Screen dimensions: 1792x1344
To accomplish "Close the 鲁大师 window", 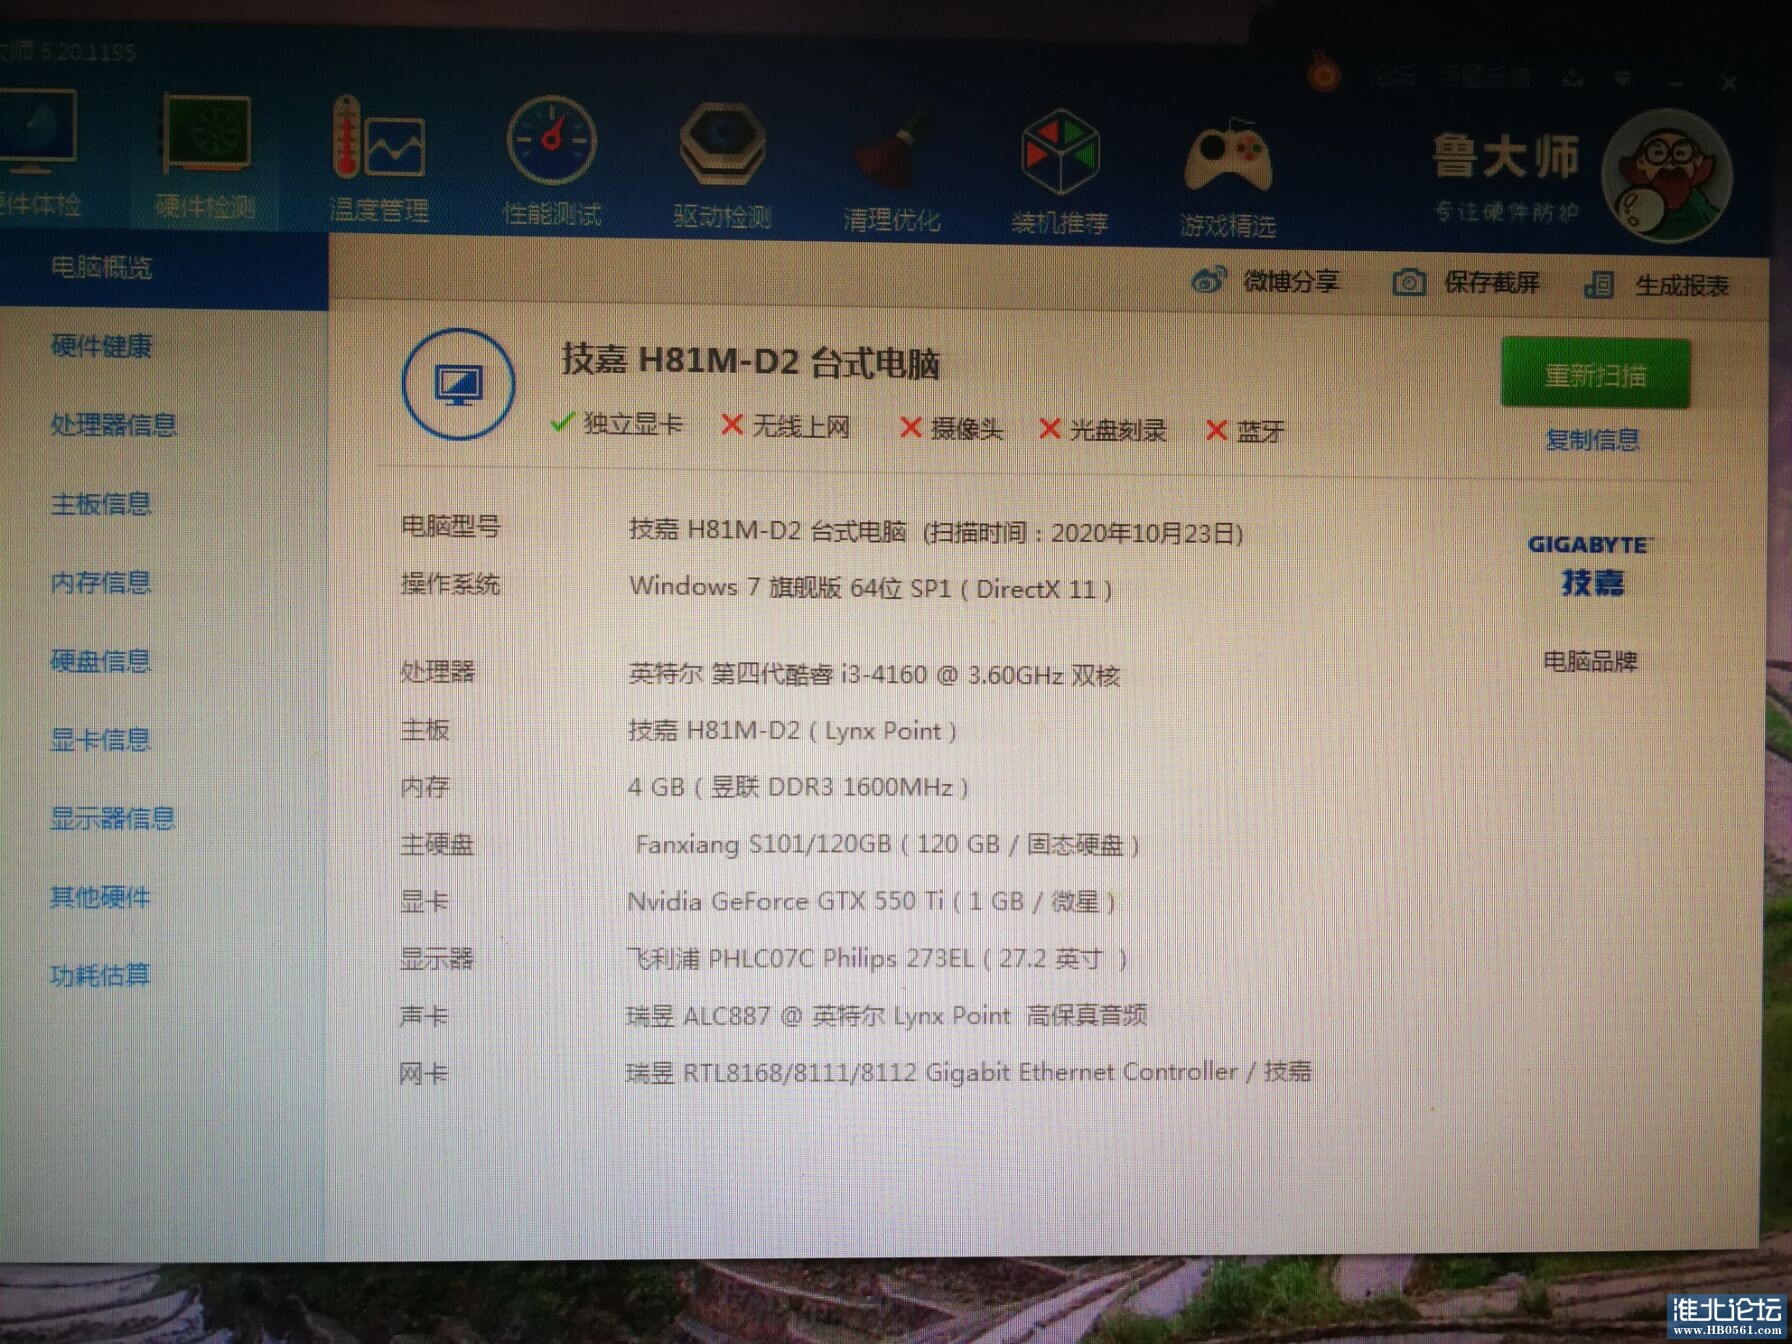I will click(x=1728, y=83).
